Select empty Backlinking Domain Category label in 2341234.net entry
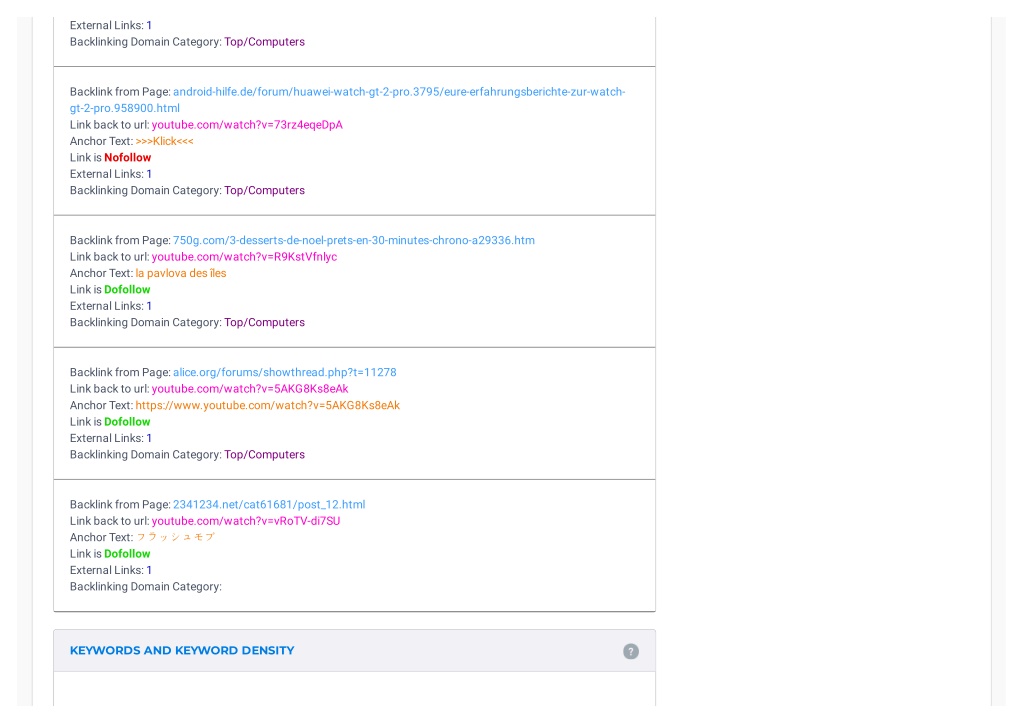 point(146,586)
